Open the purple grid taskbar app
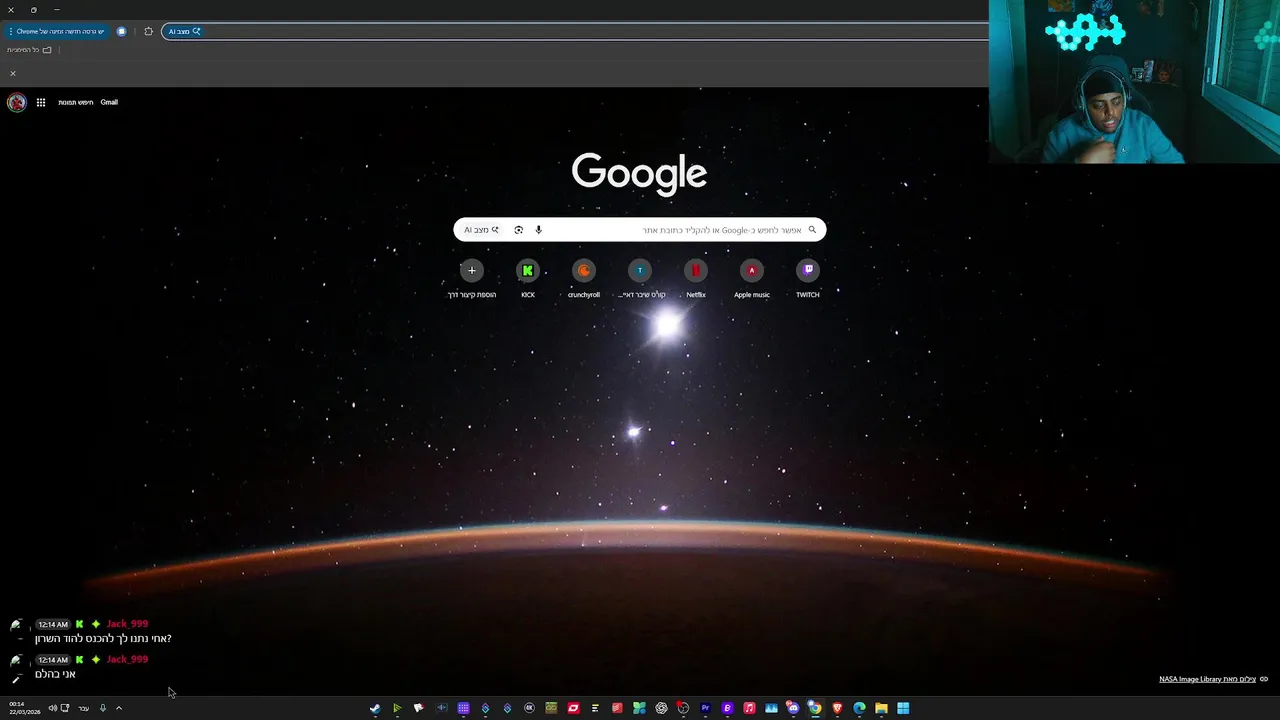 [x=463, y=708]
